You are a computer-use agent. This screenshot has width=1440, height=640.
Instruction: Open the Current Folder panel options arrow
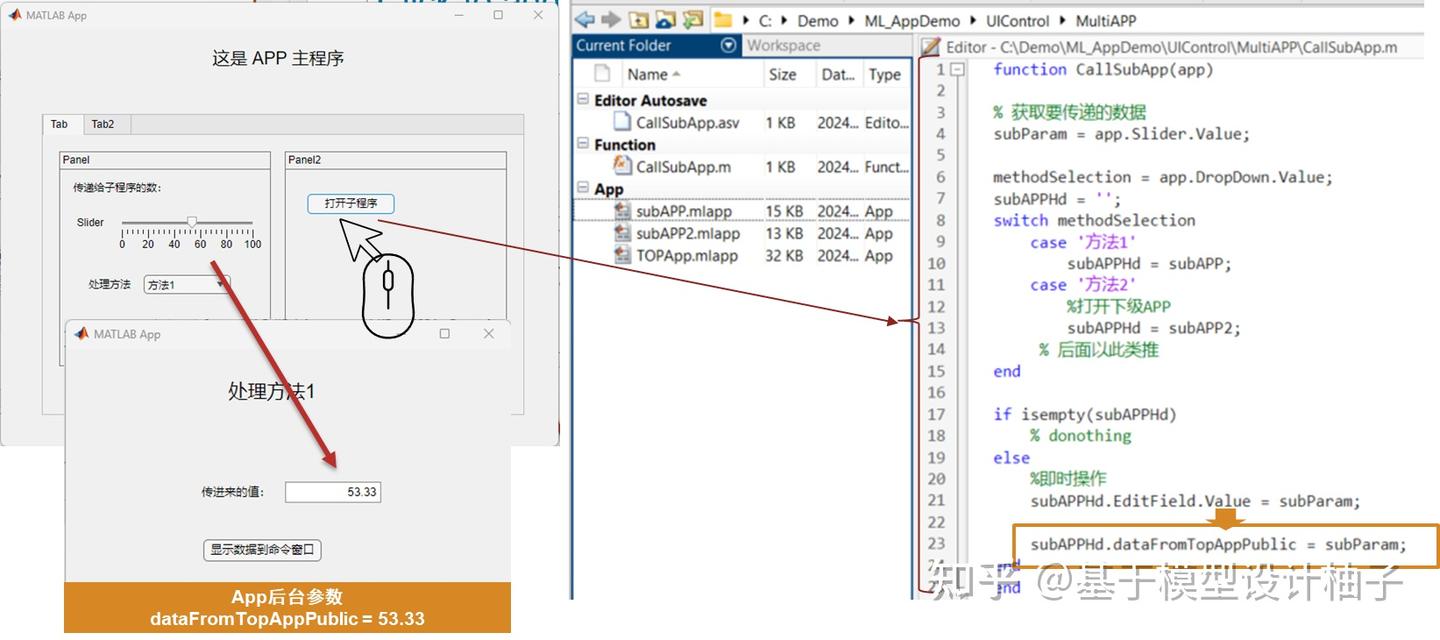tap(727, 45)
